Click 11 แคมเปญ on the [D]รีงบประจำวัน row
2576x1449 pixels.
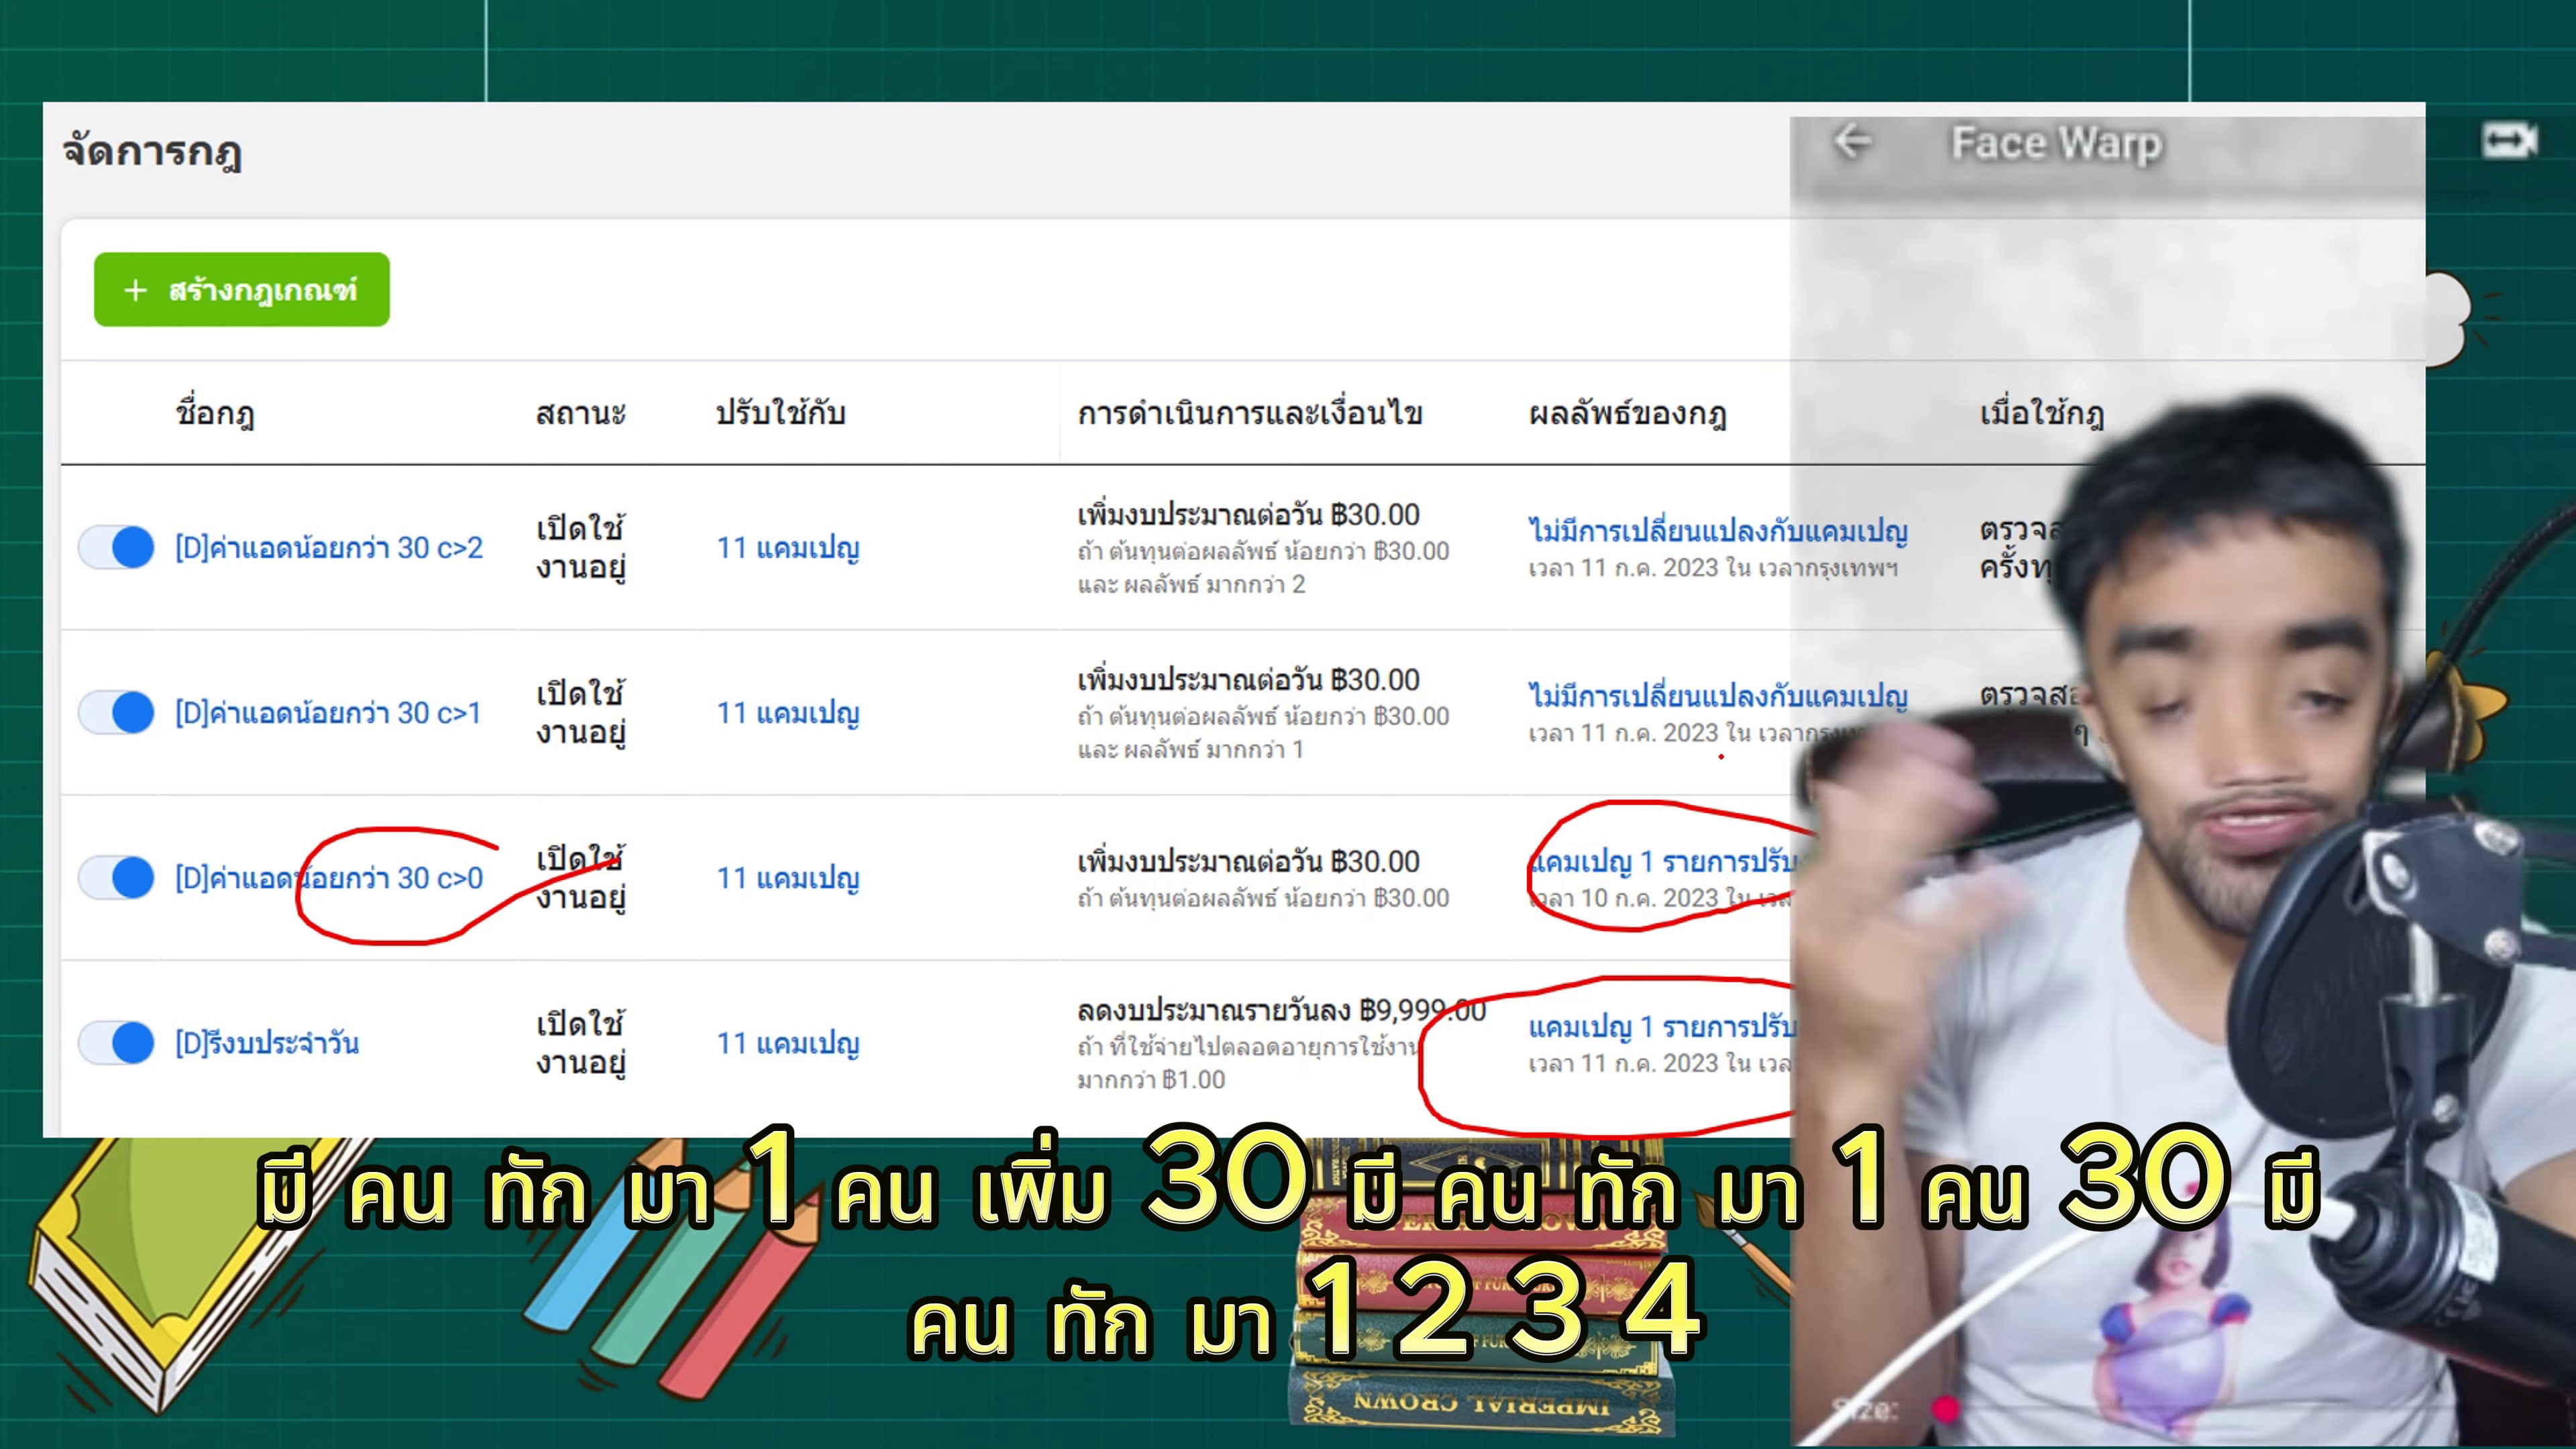(789, 1042)
